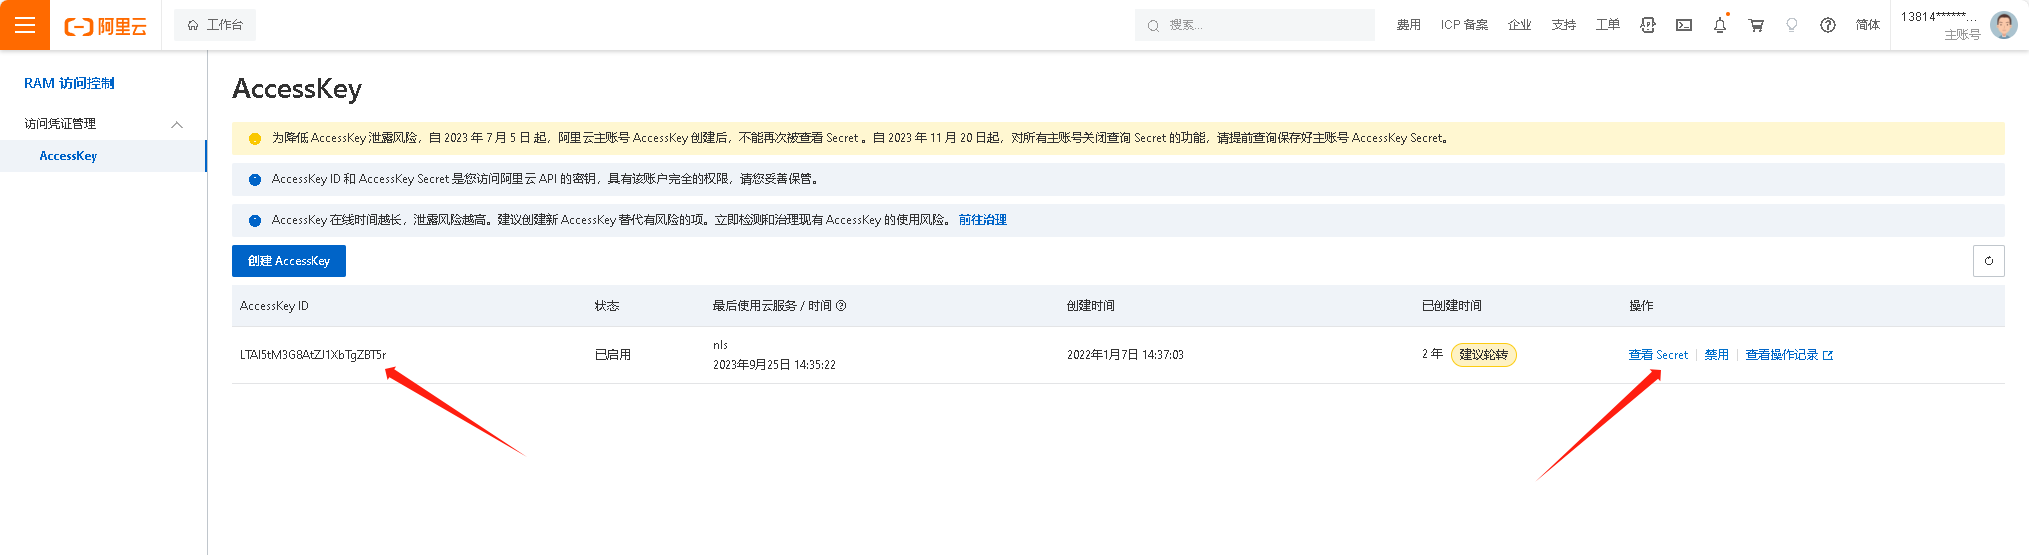The image size is (2029, 555).
Task: Click the AccessKey ID column header
Action: pos(274,306)
